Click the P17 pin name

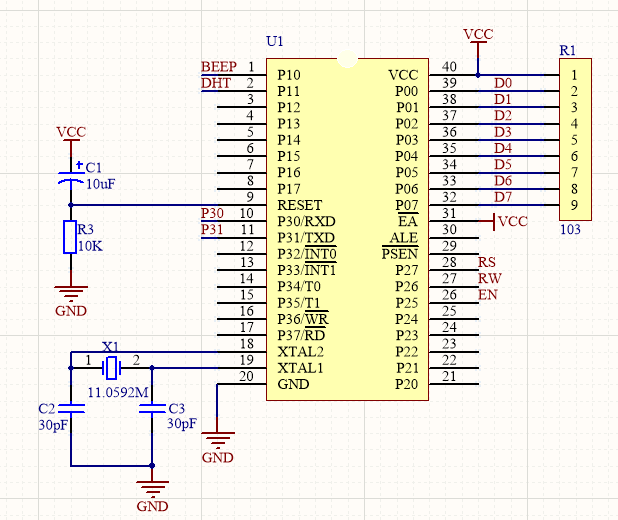point(289,189)
